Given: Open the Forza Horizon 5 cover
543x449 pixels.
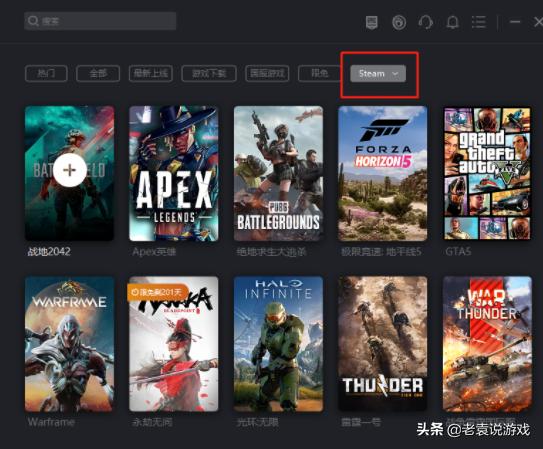Looking at the screenshot, I should [x=383, y=173].
